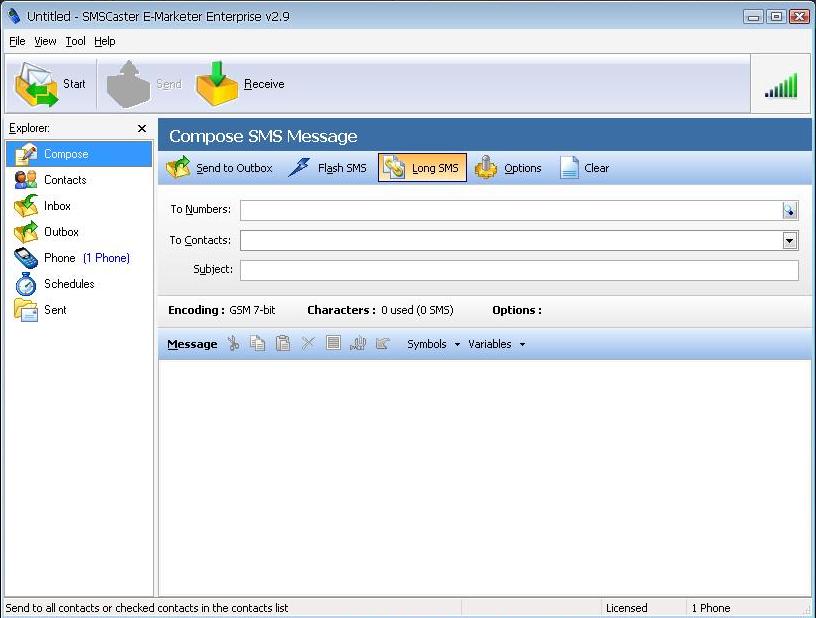The height and width of the screenshot is (618, 816).
Task: Click the signal strength bars indicator
Action: (781, 86)
